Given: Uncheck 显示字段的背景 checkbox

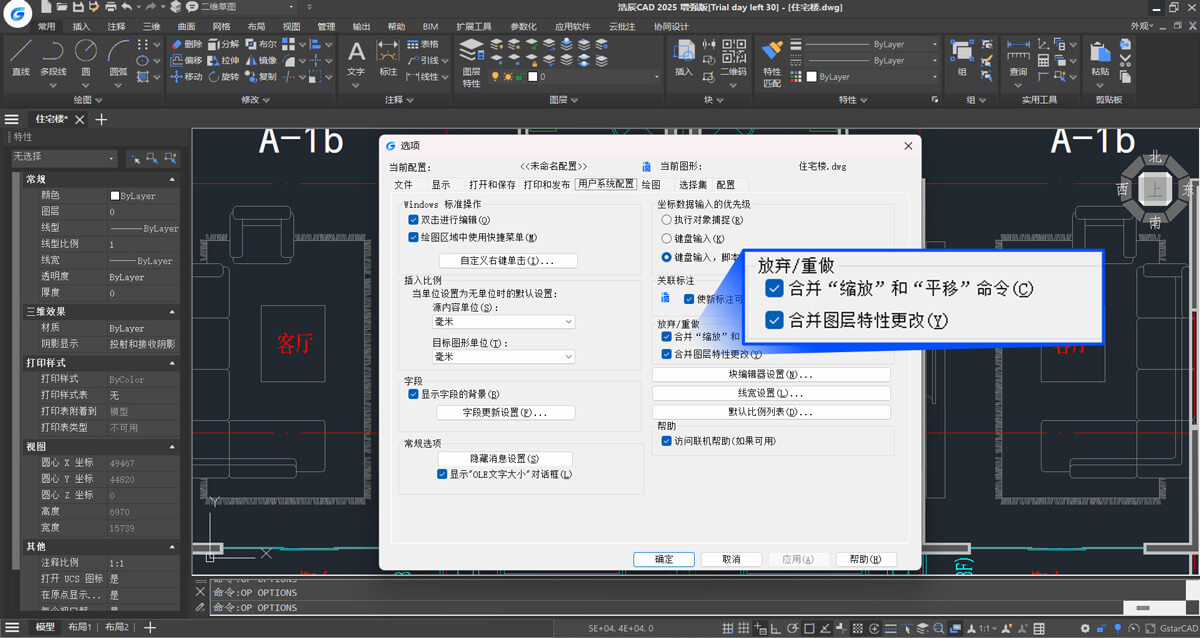Looking at the screenshot, I should 413,394.
